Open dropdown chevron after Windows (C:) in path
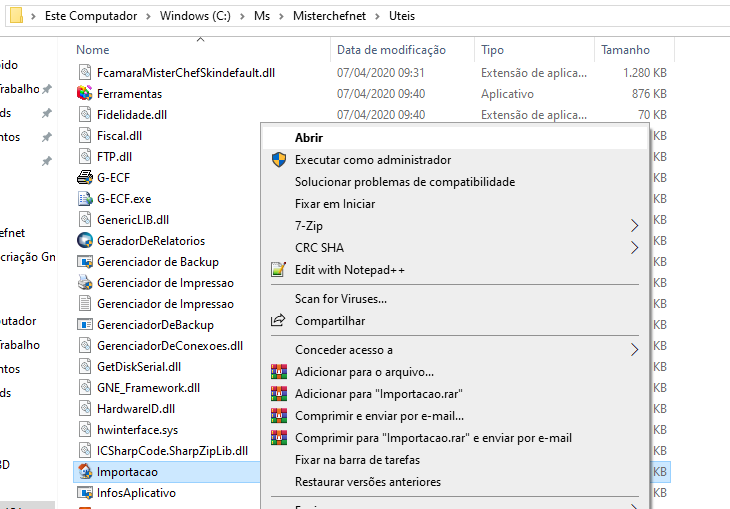Screen dimensions: 730x509 click(x=243, y=16)
